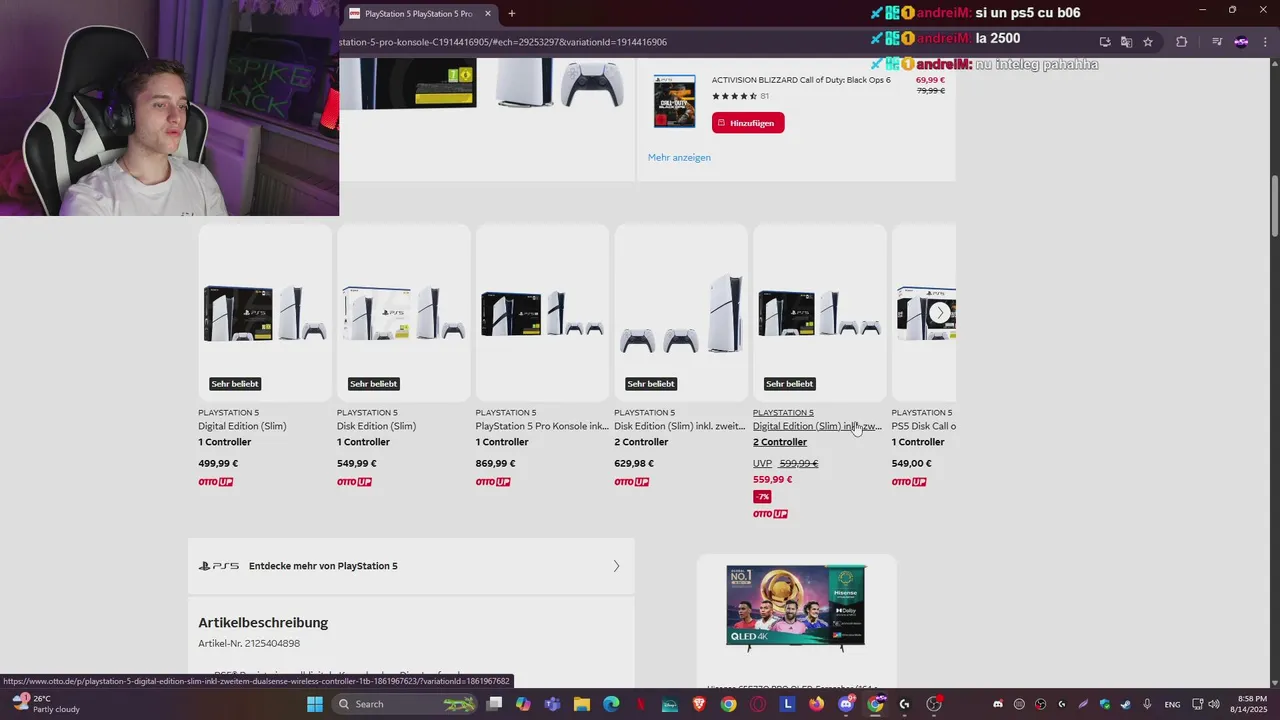Image resolution: width=1280 pixels, height=720 pixels.
Task: Launch Microsoft Edge from the taskbar
Action: pos(611,704)
